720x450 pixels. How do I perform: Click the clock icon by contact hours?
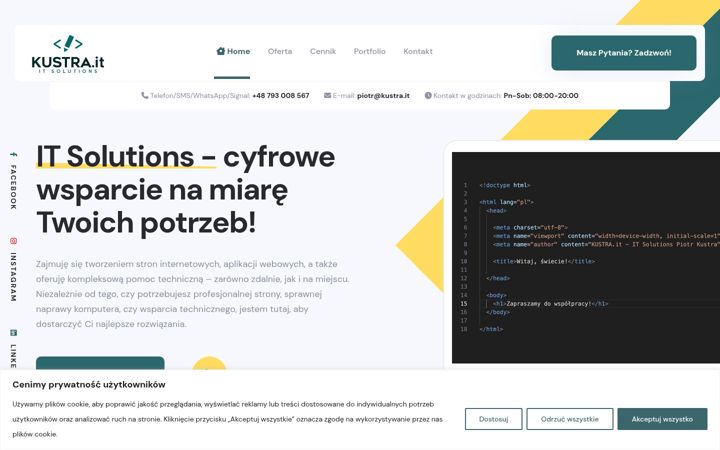[x=428, y=96]
